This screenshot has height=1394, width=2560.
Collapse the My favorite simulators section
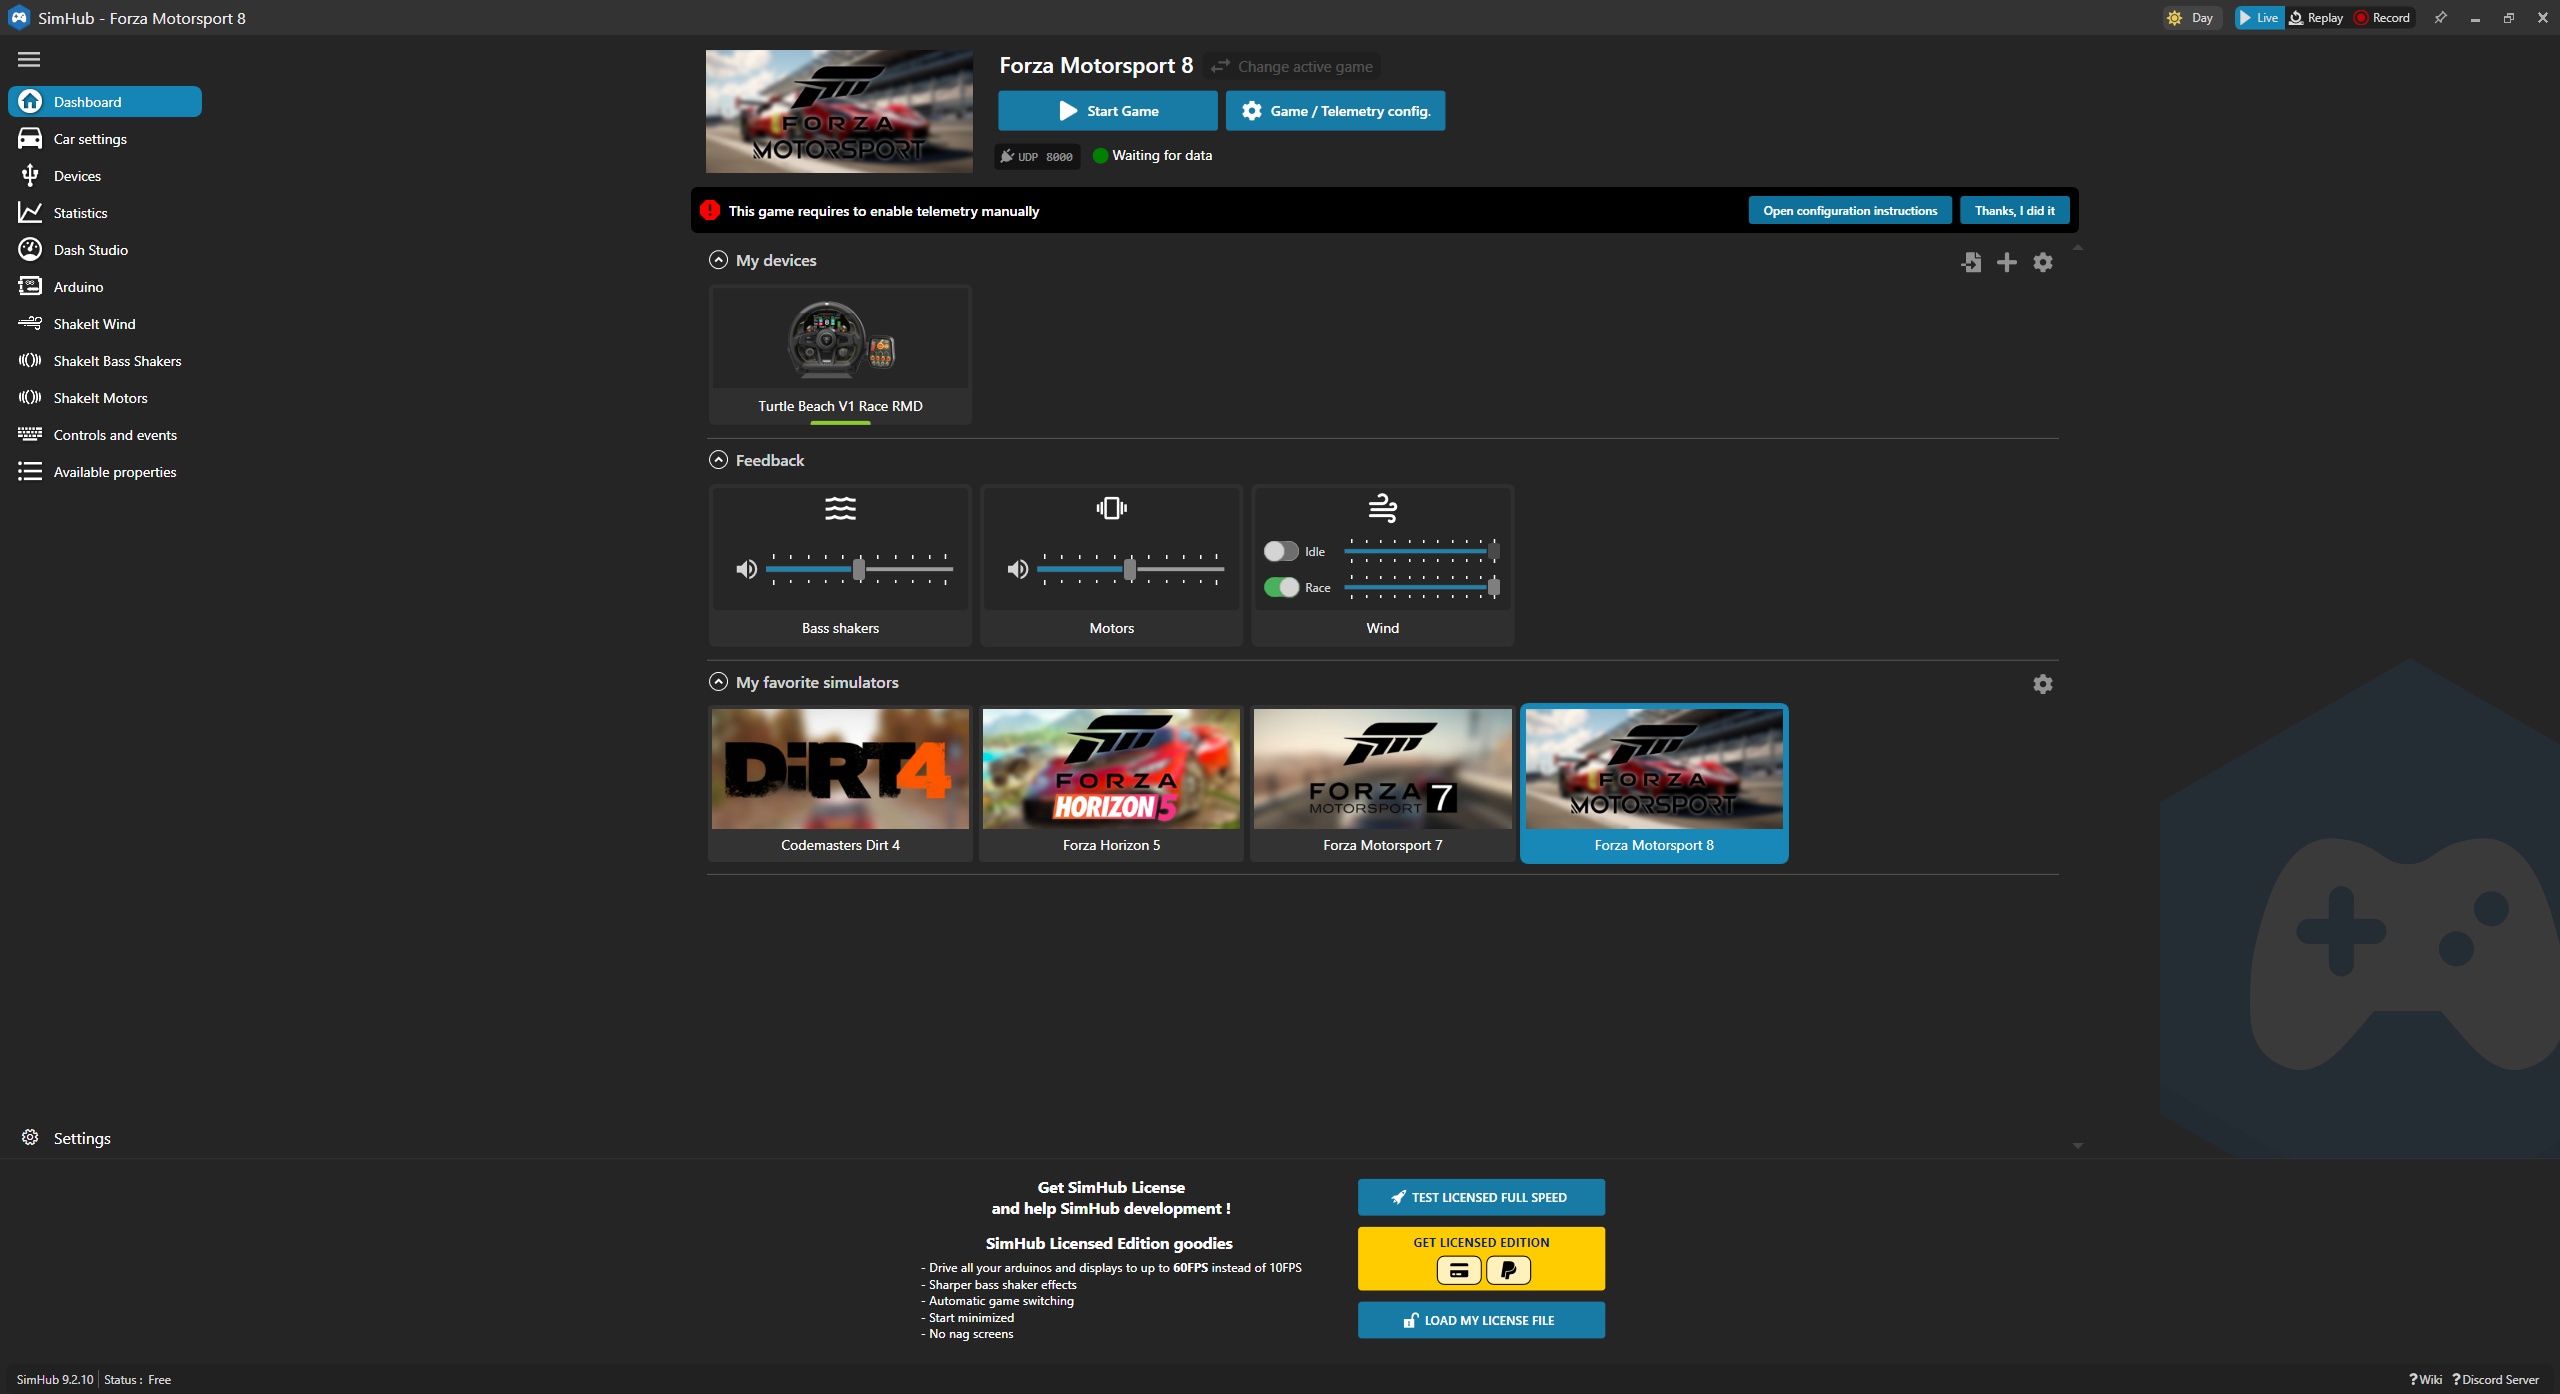click(718, 682)
